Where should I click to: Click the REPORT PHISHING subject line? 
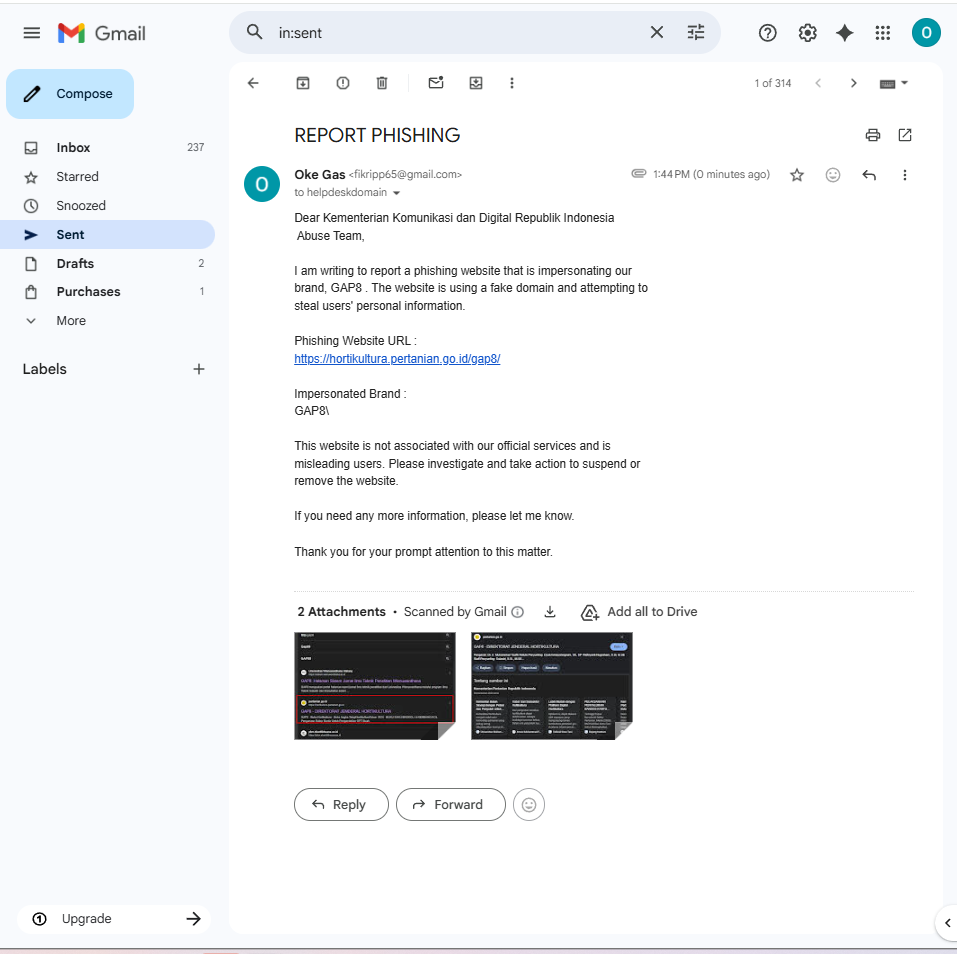pos(377,135)
